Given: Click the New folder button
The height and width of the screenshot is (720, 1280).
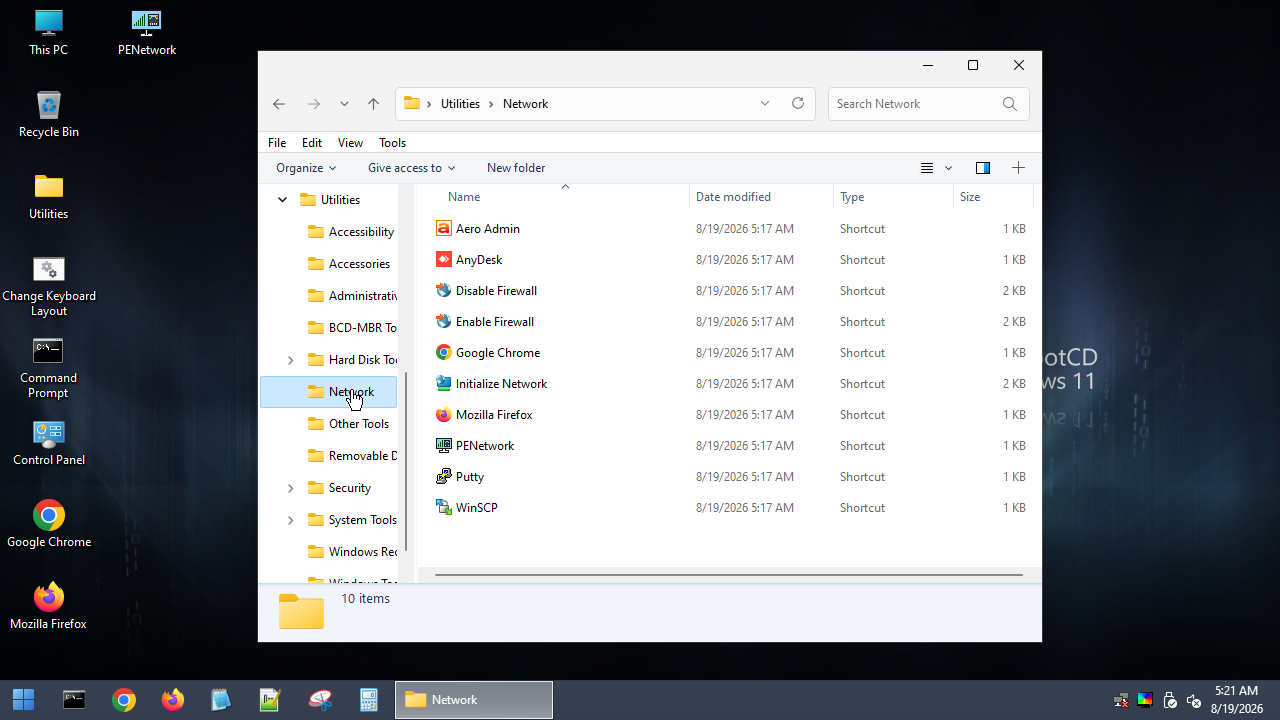Looking at the screenshot, I should [516, 168].
